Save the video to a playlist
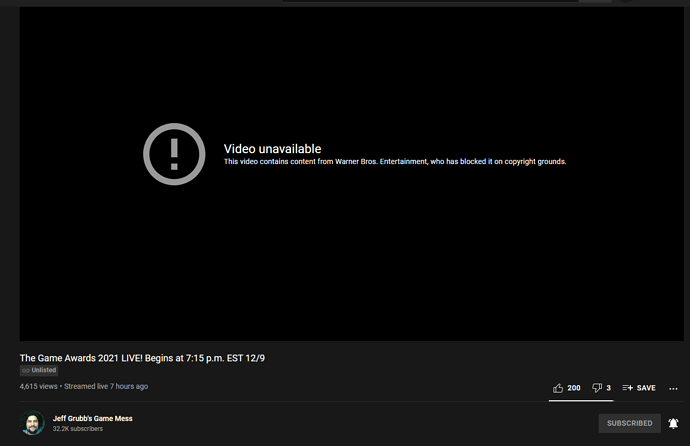The height and width of the screenshot is (446, 690). pyautogui.click(x=639, y=388)
